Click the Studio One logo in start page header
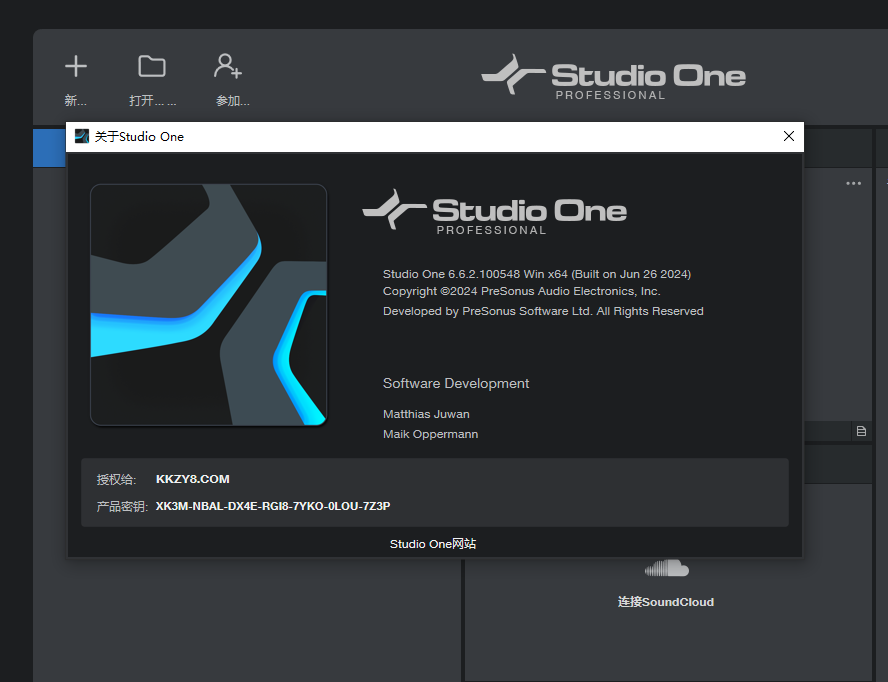Viewport: 888px width, 682px height. [613, 78]
